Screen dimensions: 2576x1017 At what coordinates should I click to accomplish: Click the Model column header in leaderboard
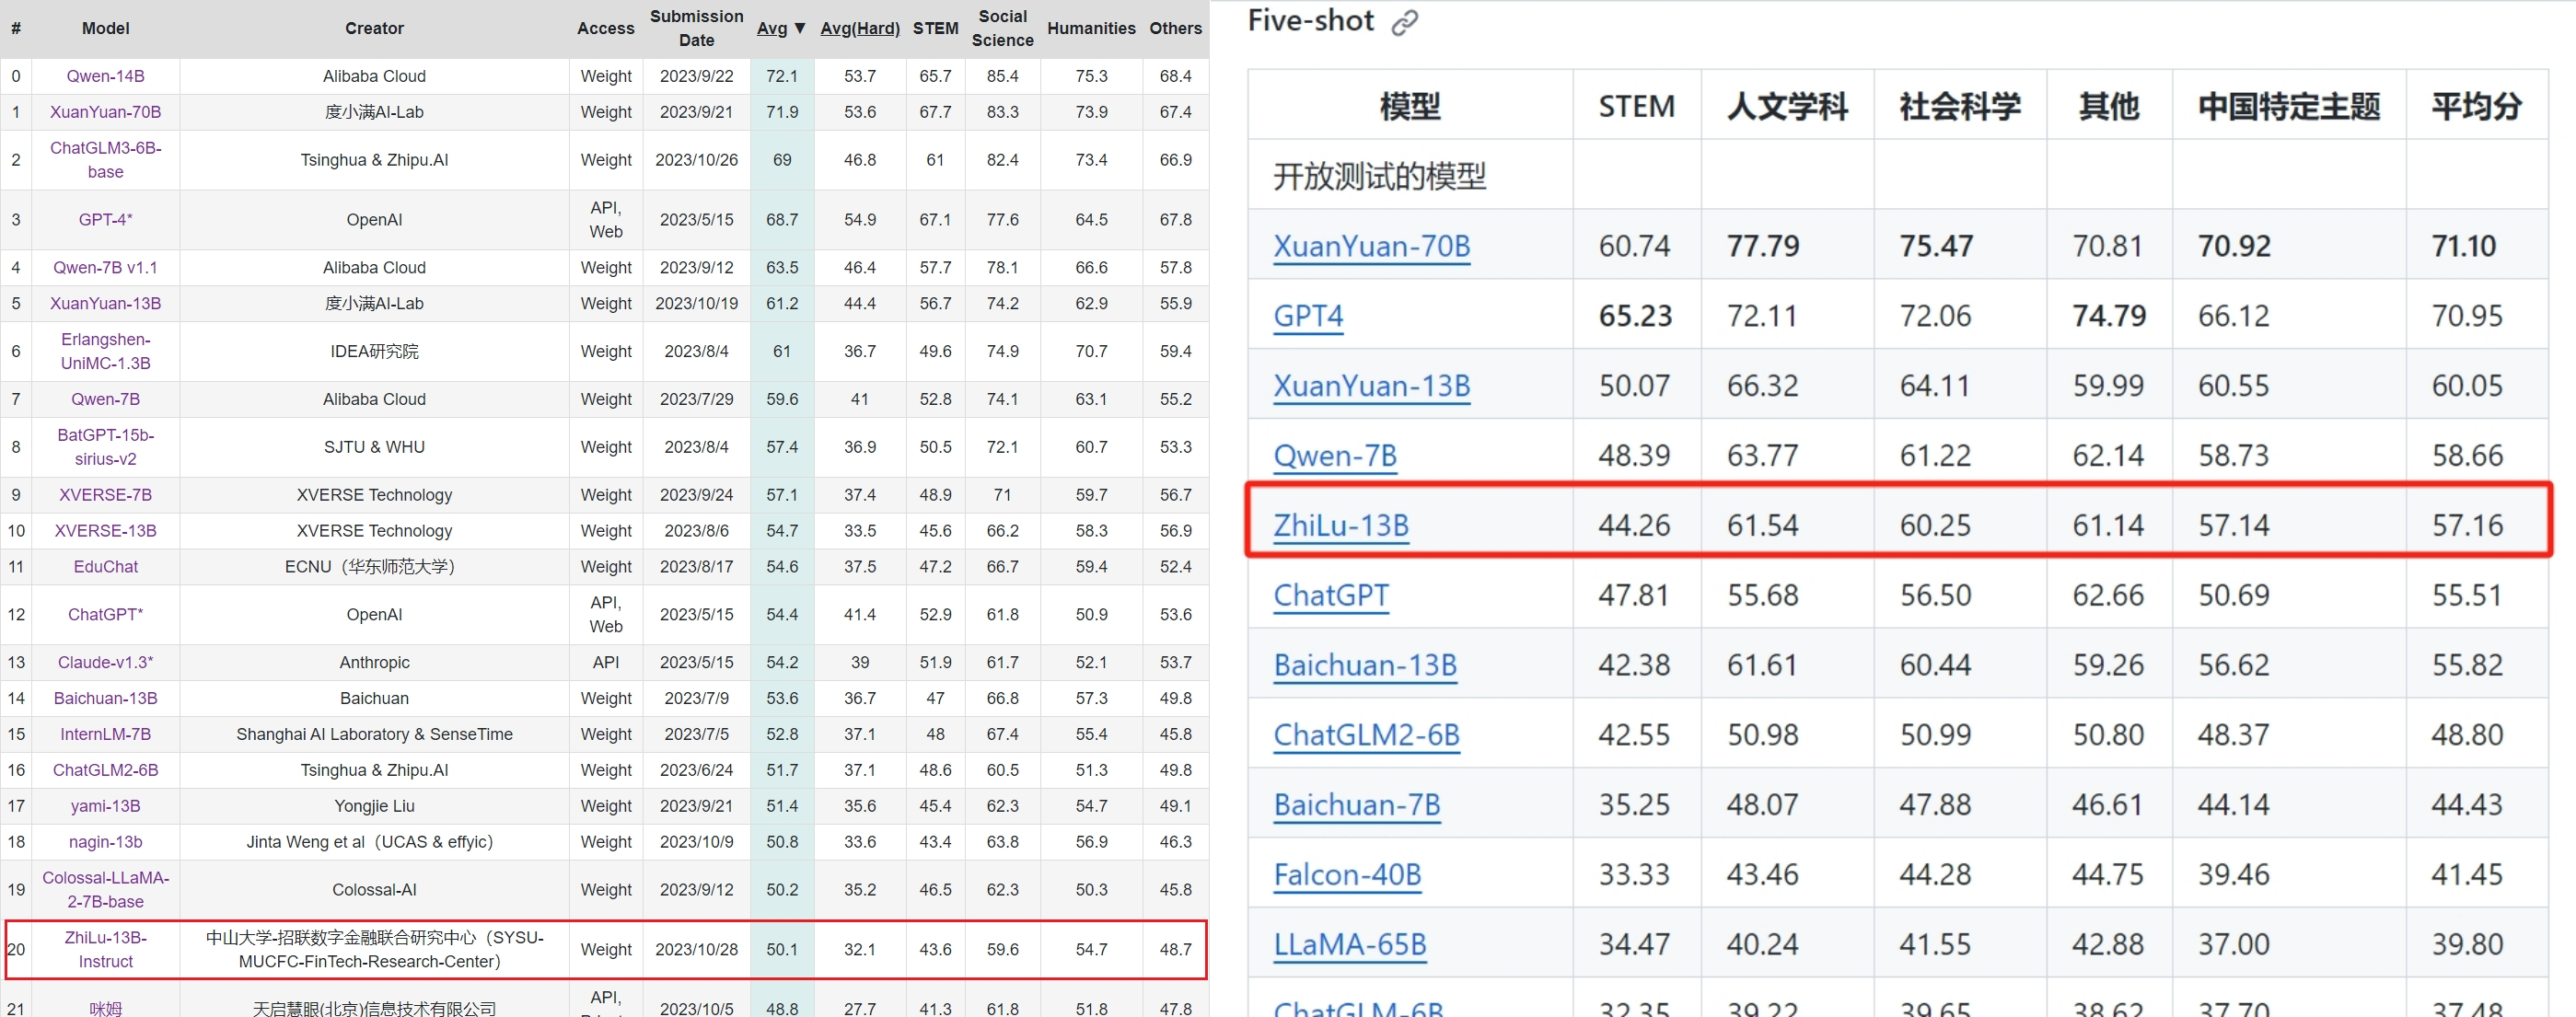point(106,29)
